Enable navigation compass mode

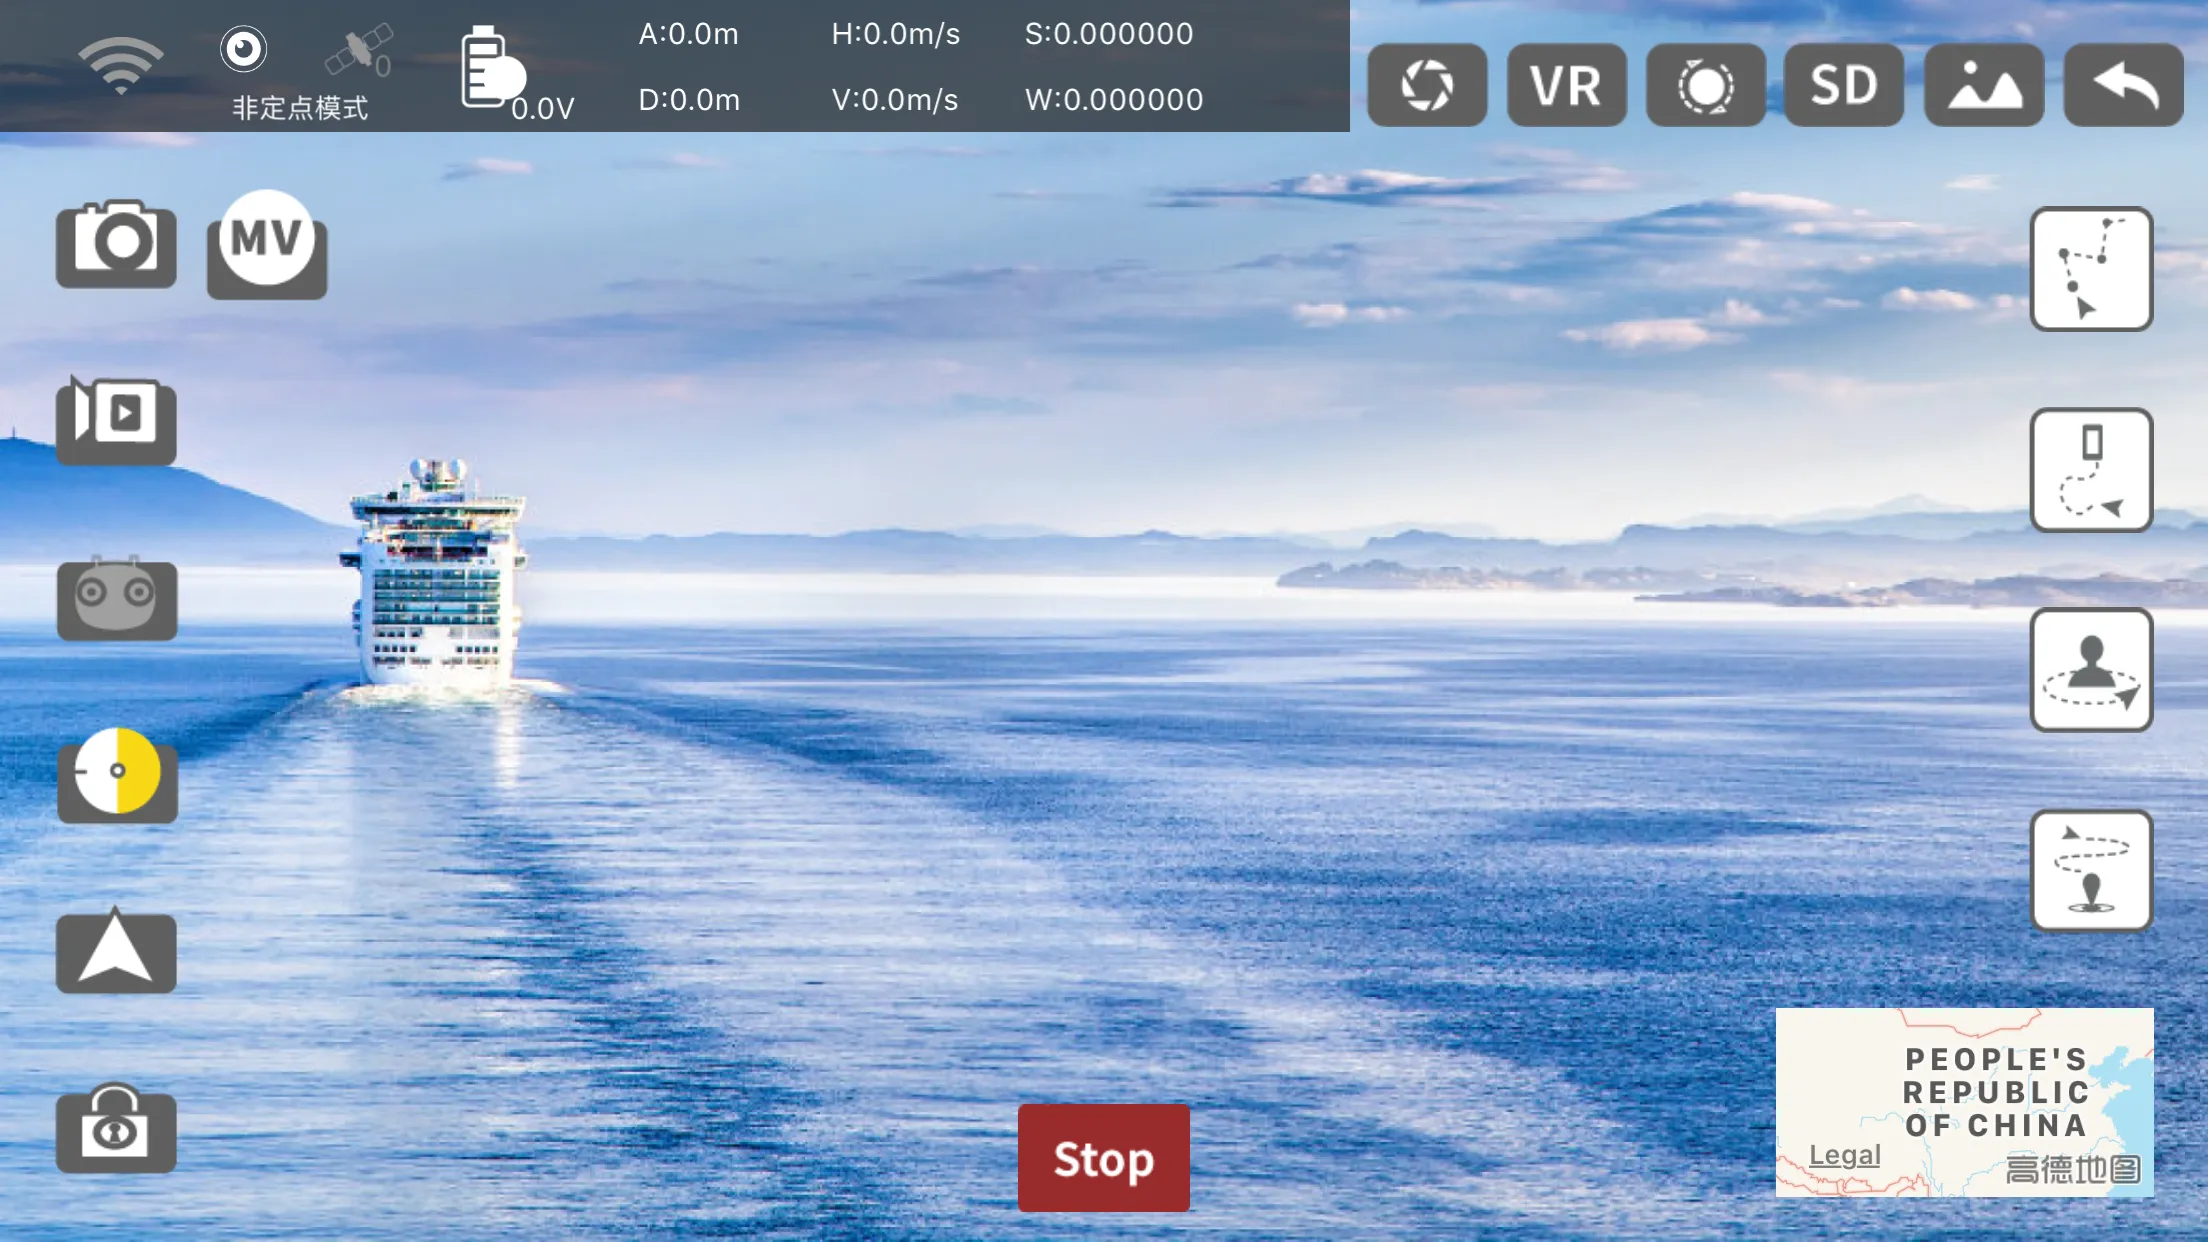tap(117, 952)
